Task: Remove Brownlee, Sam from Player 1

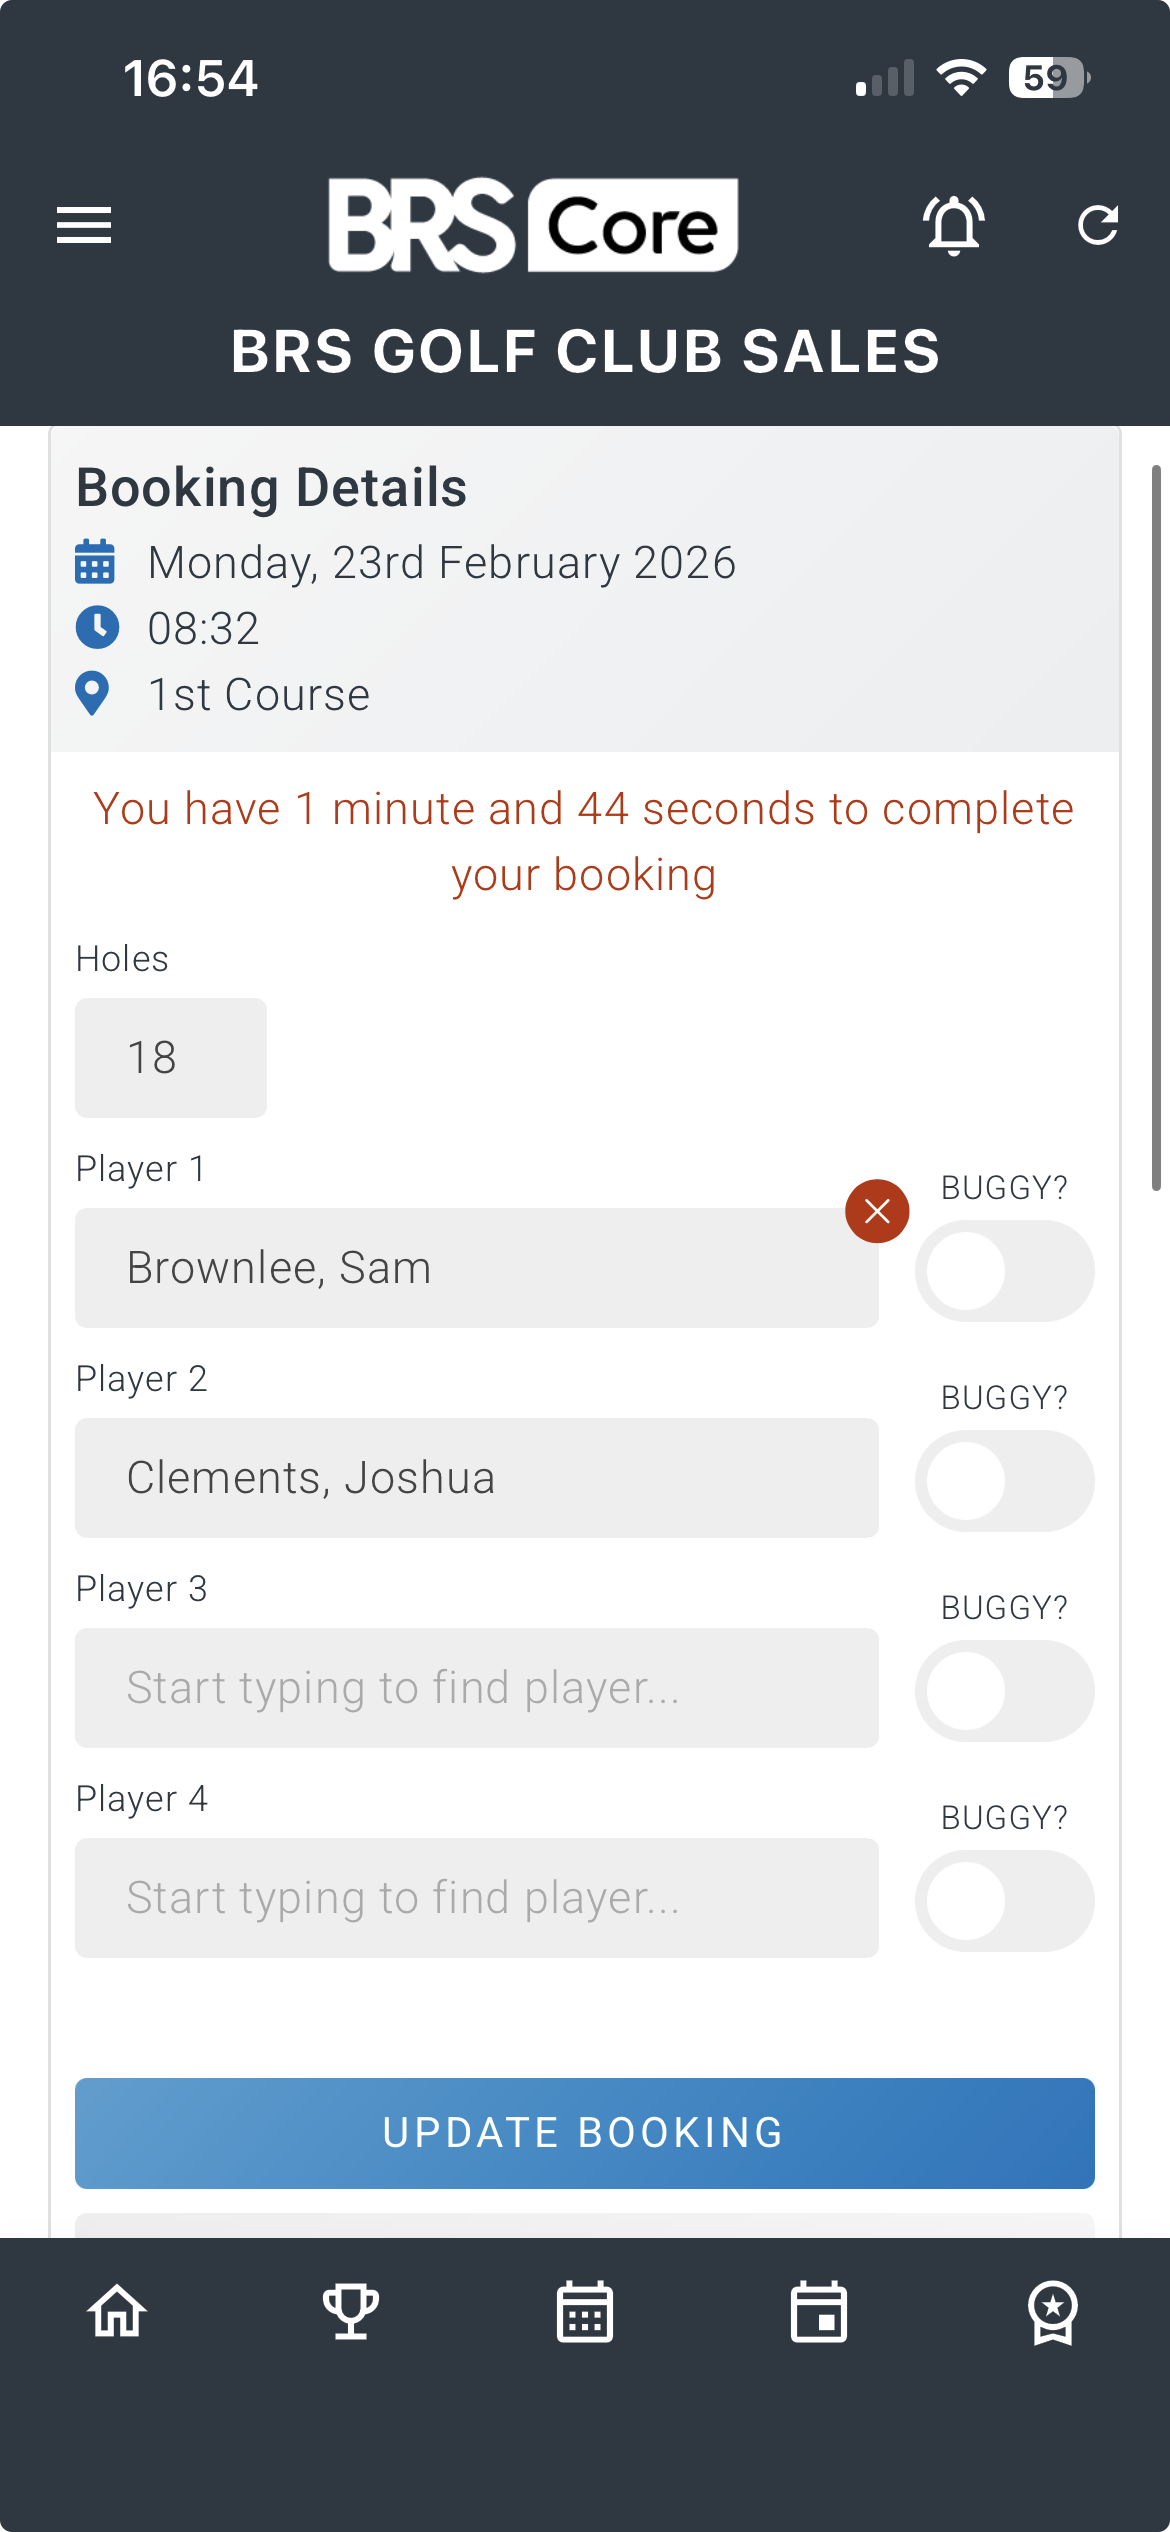Action: (877, 1211)
